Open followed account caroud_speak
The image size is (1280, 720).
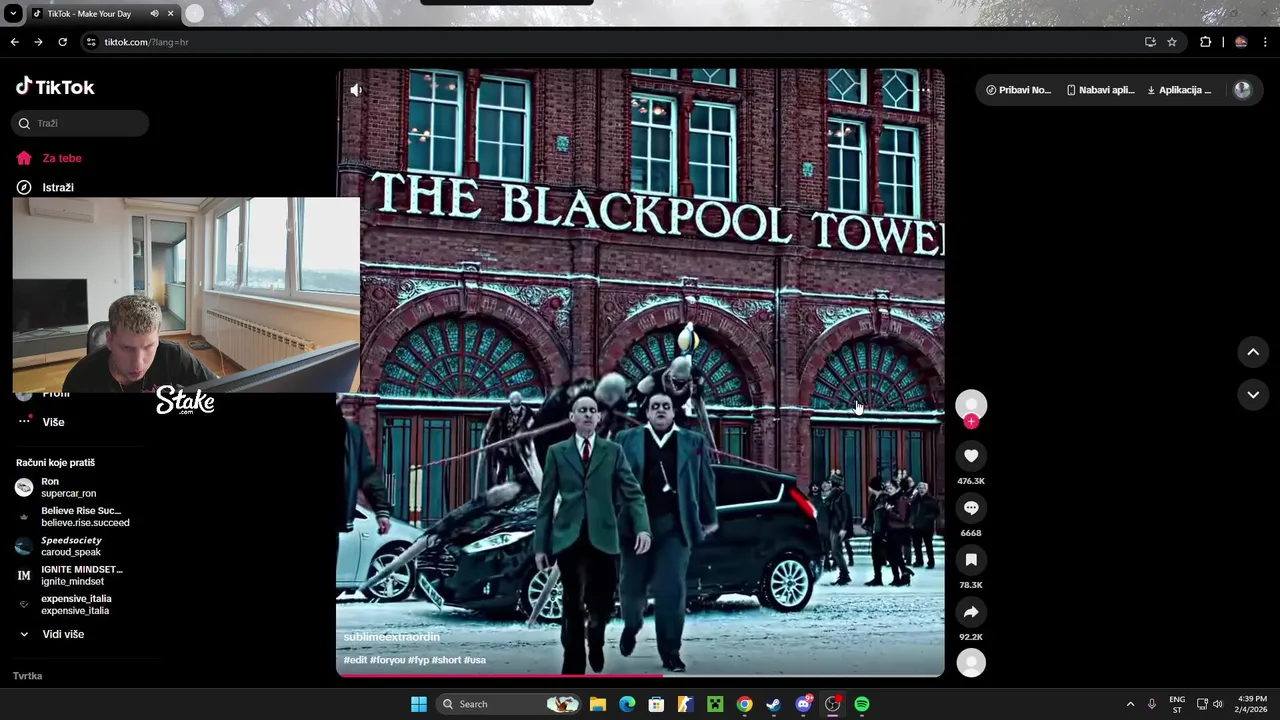(x=70, y=546)
